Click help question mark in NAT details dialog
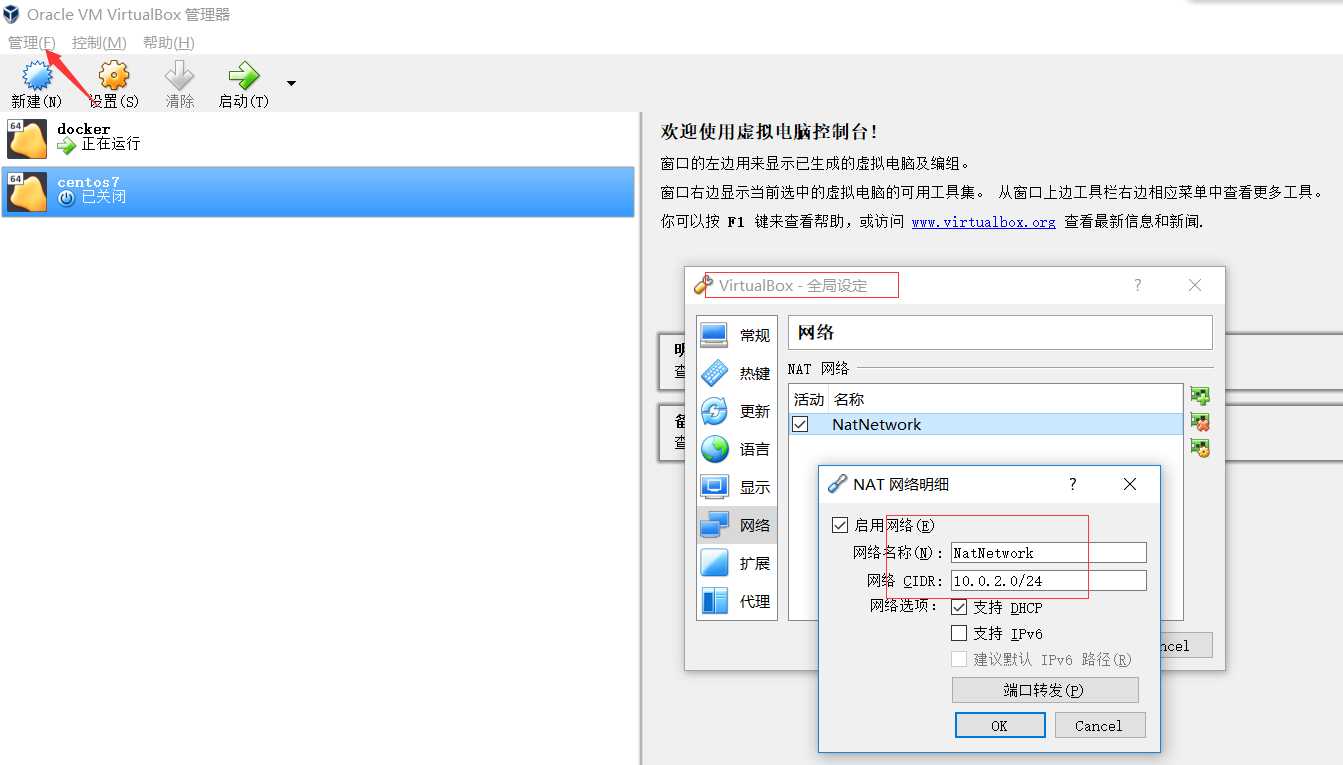This screenshot has width=1343, height=765. [x=1073, y=484]
